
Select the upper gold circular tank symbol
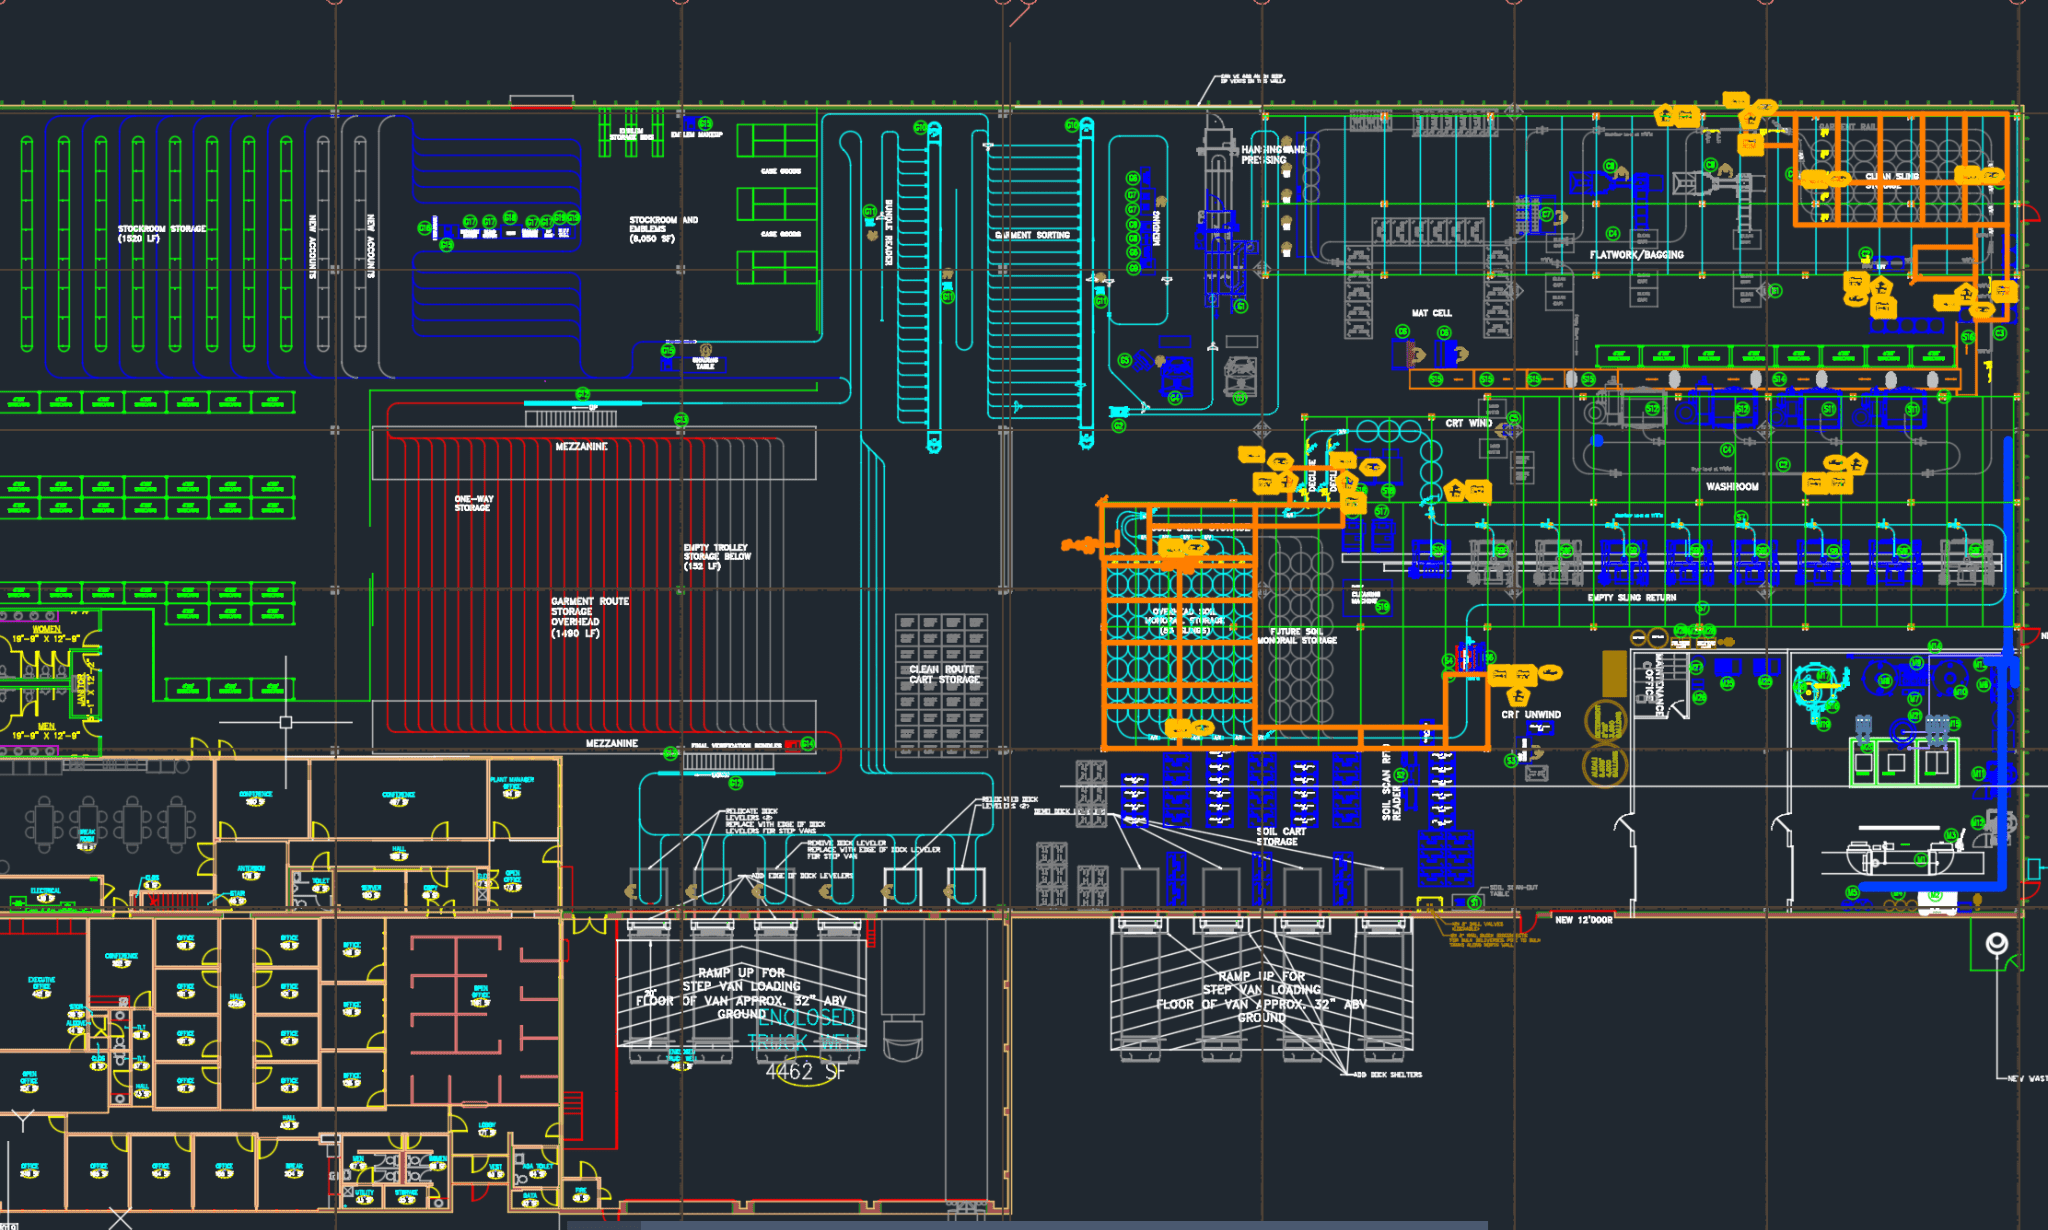point(1604,721)
